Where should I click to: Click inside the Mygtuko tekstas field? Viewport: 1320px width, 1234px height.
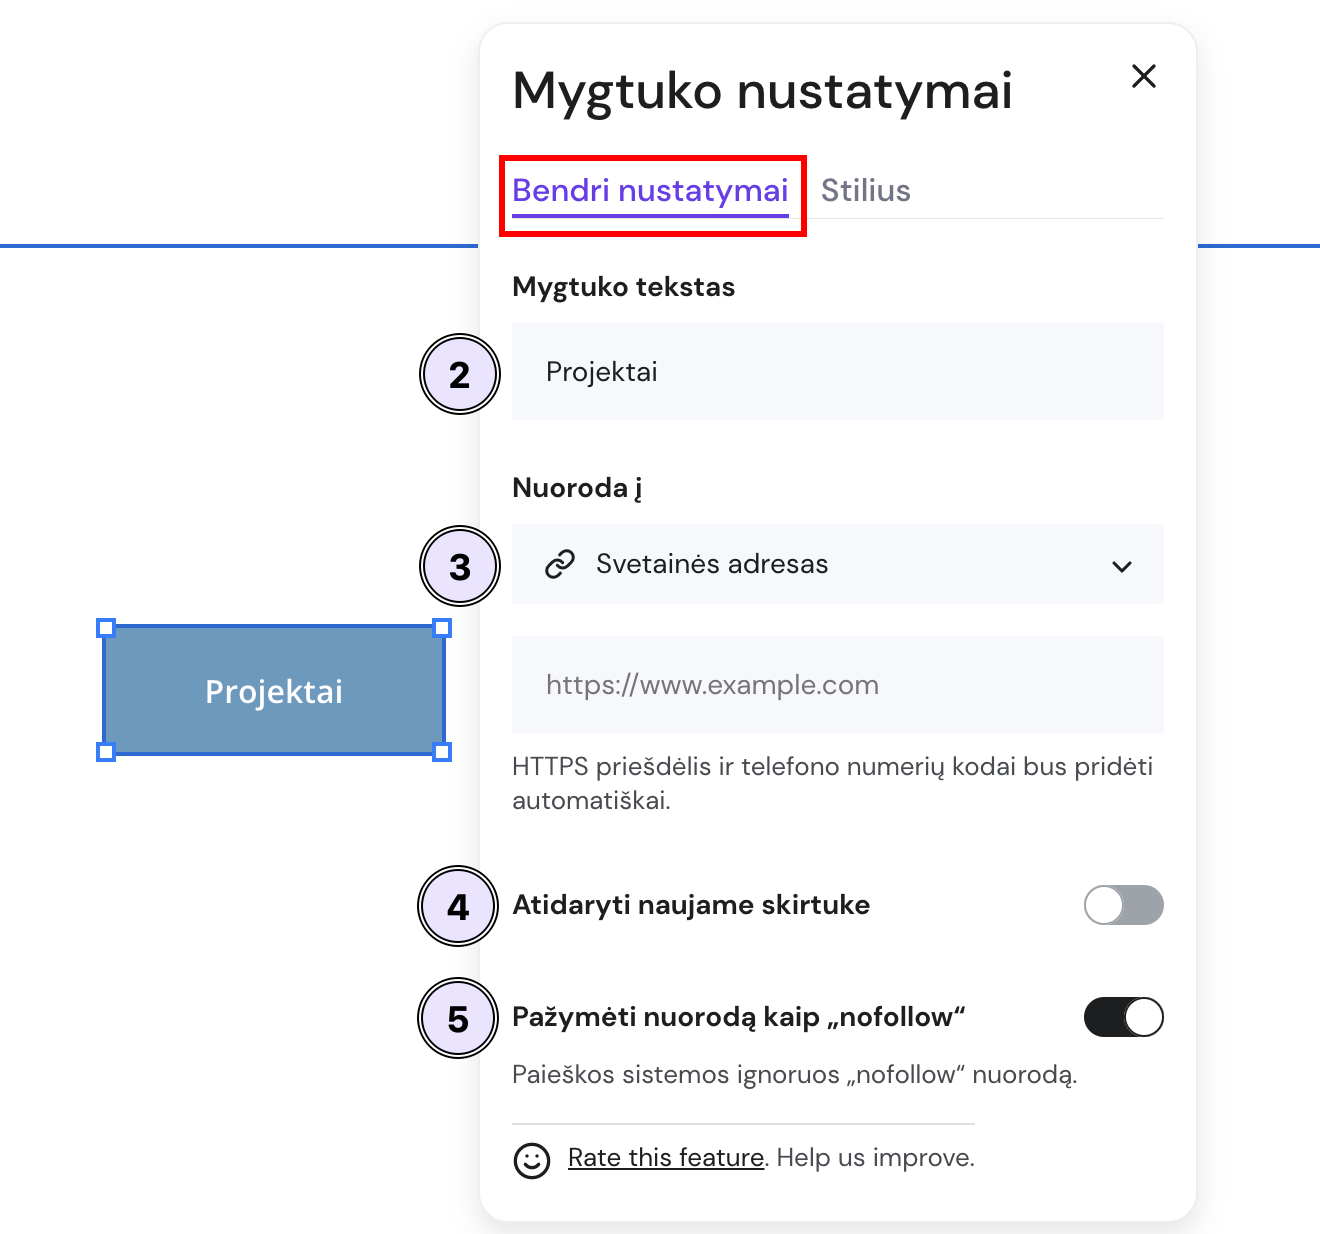[x=837, y=371]
